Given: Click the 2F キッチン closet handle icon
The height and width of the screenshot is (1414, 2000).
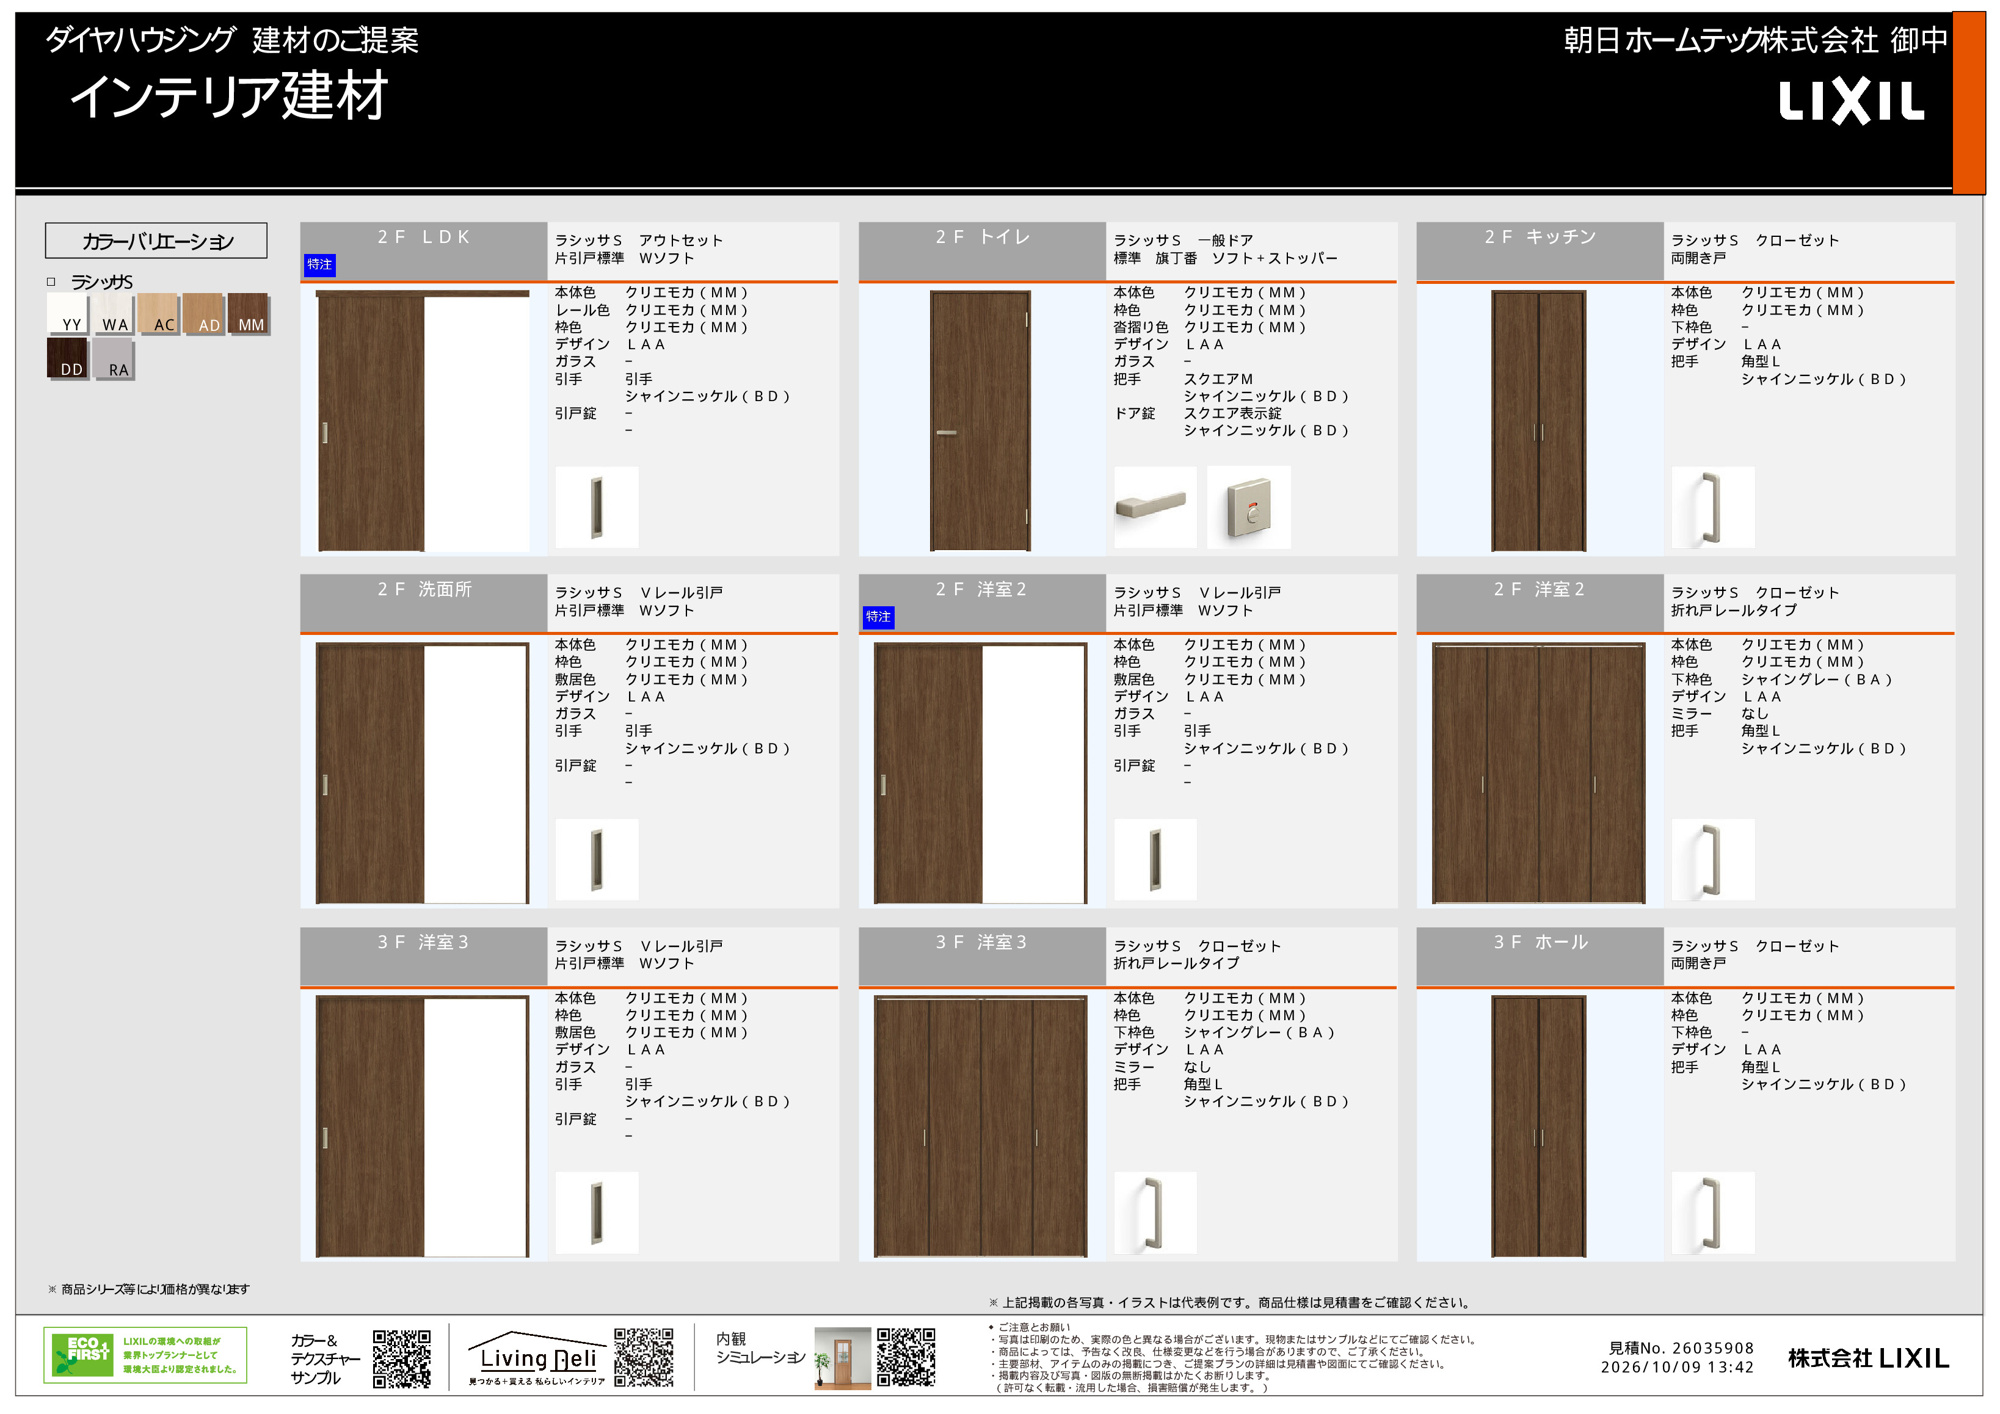Looking at the screenshot, I should coord(1713,507).
